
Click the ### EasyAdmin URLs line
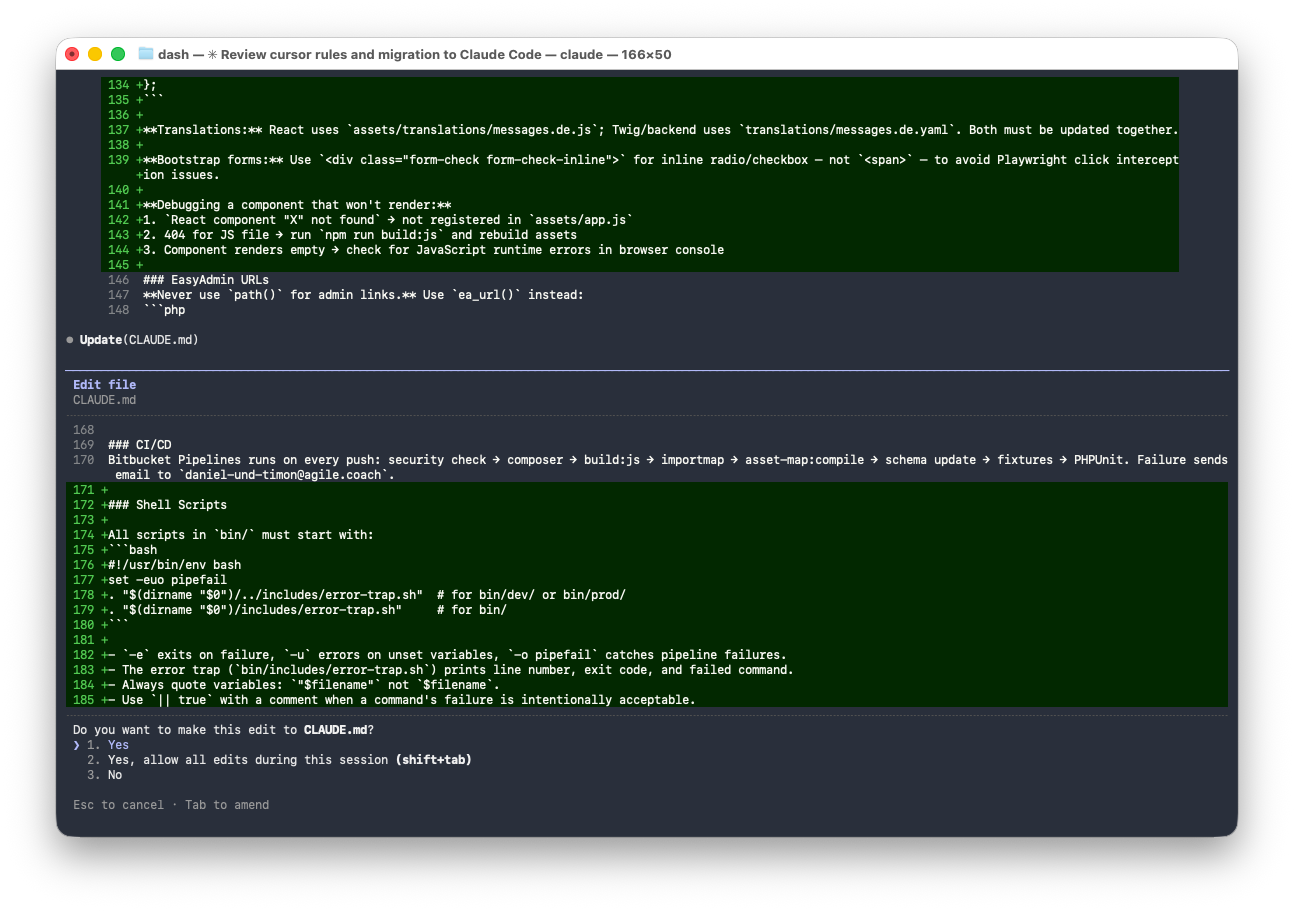coord(205,280)
